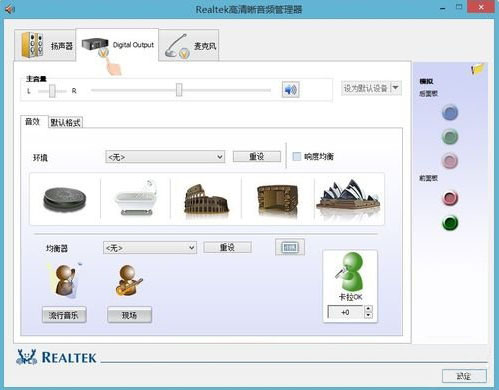The height and width of the screenshot is (390, 499).
Task: Apply the 现场 live preset
Action: coord(129,315)
